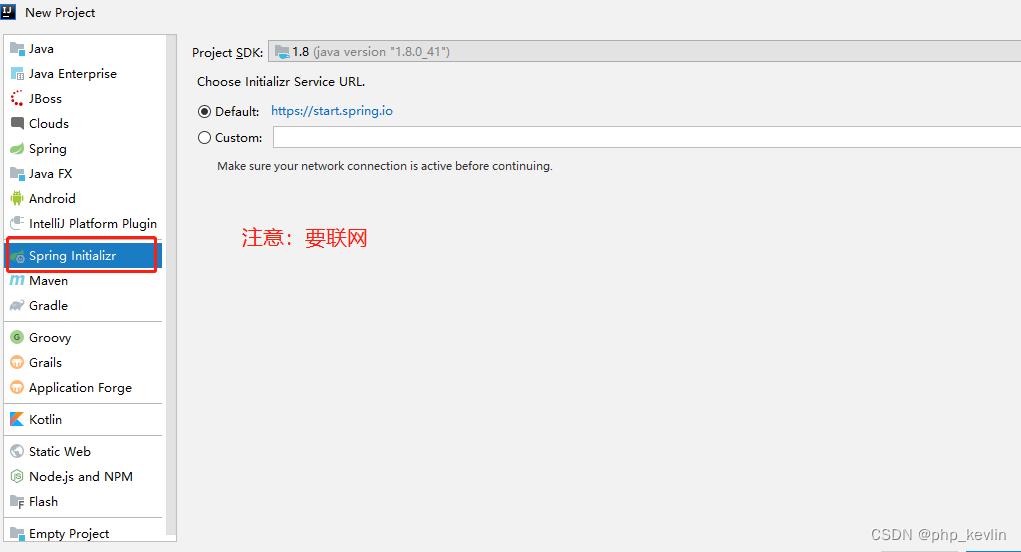1021x552 pixels.
Task: Select 'Static Web' project type
Action: click(83, 451)
